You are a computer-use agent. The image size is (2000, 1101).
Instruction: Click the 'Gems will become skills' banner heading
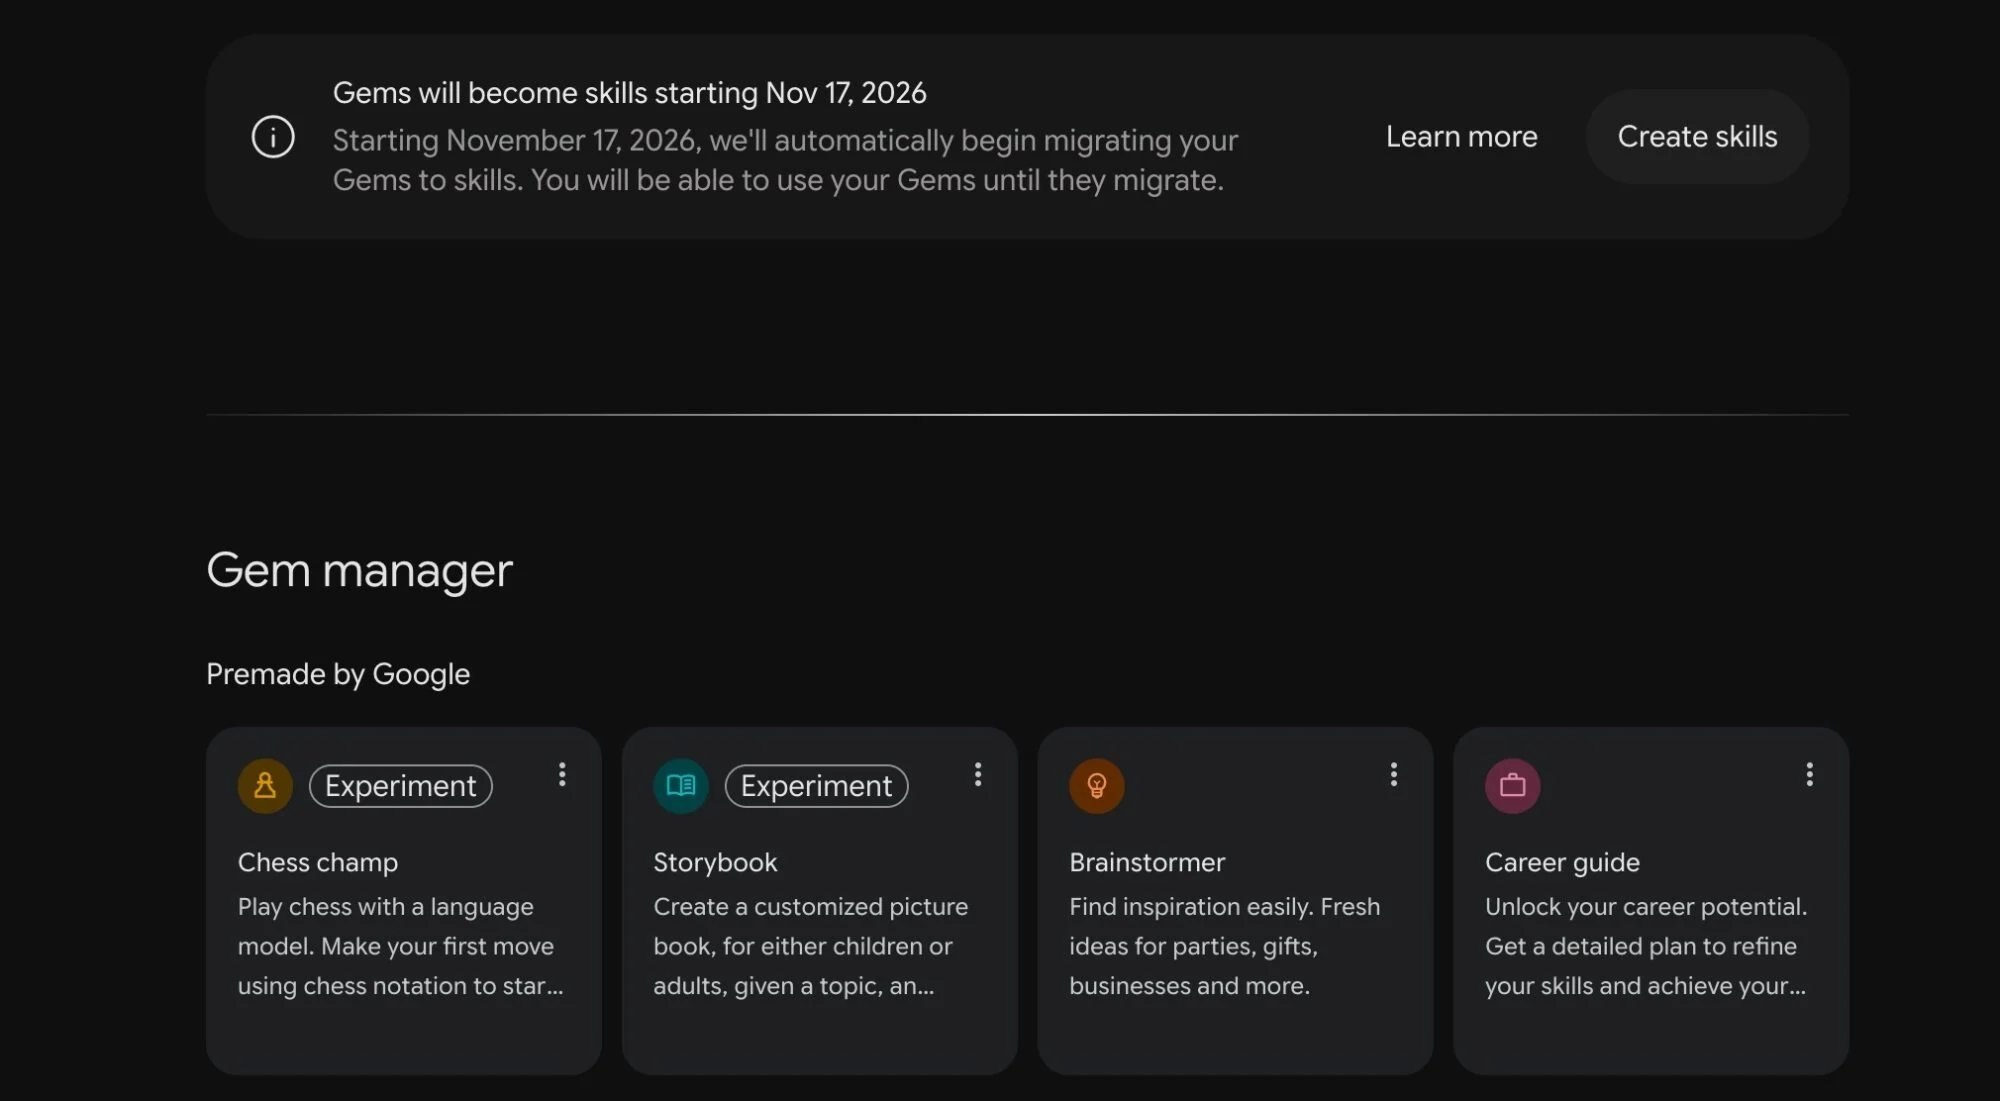click(x=630, y=93)
